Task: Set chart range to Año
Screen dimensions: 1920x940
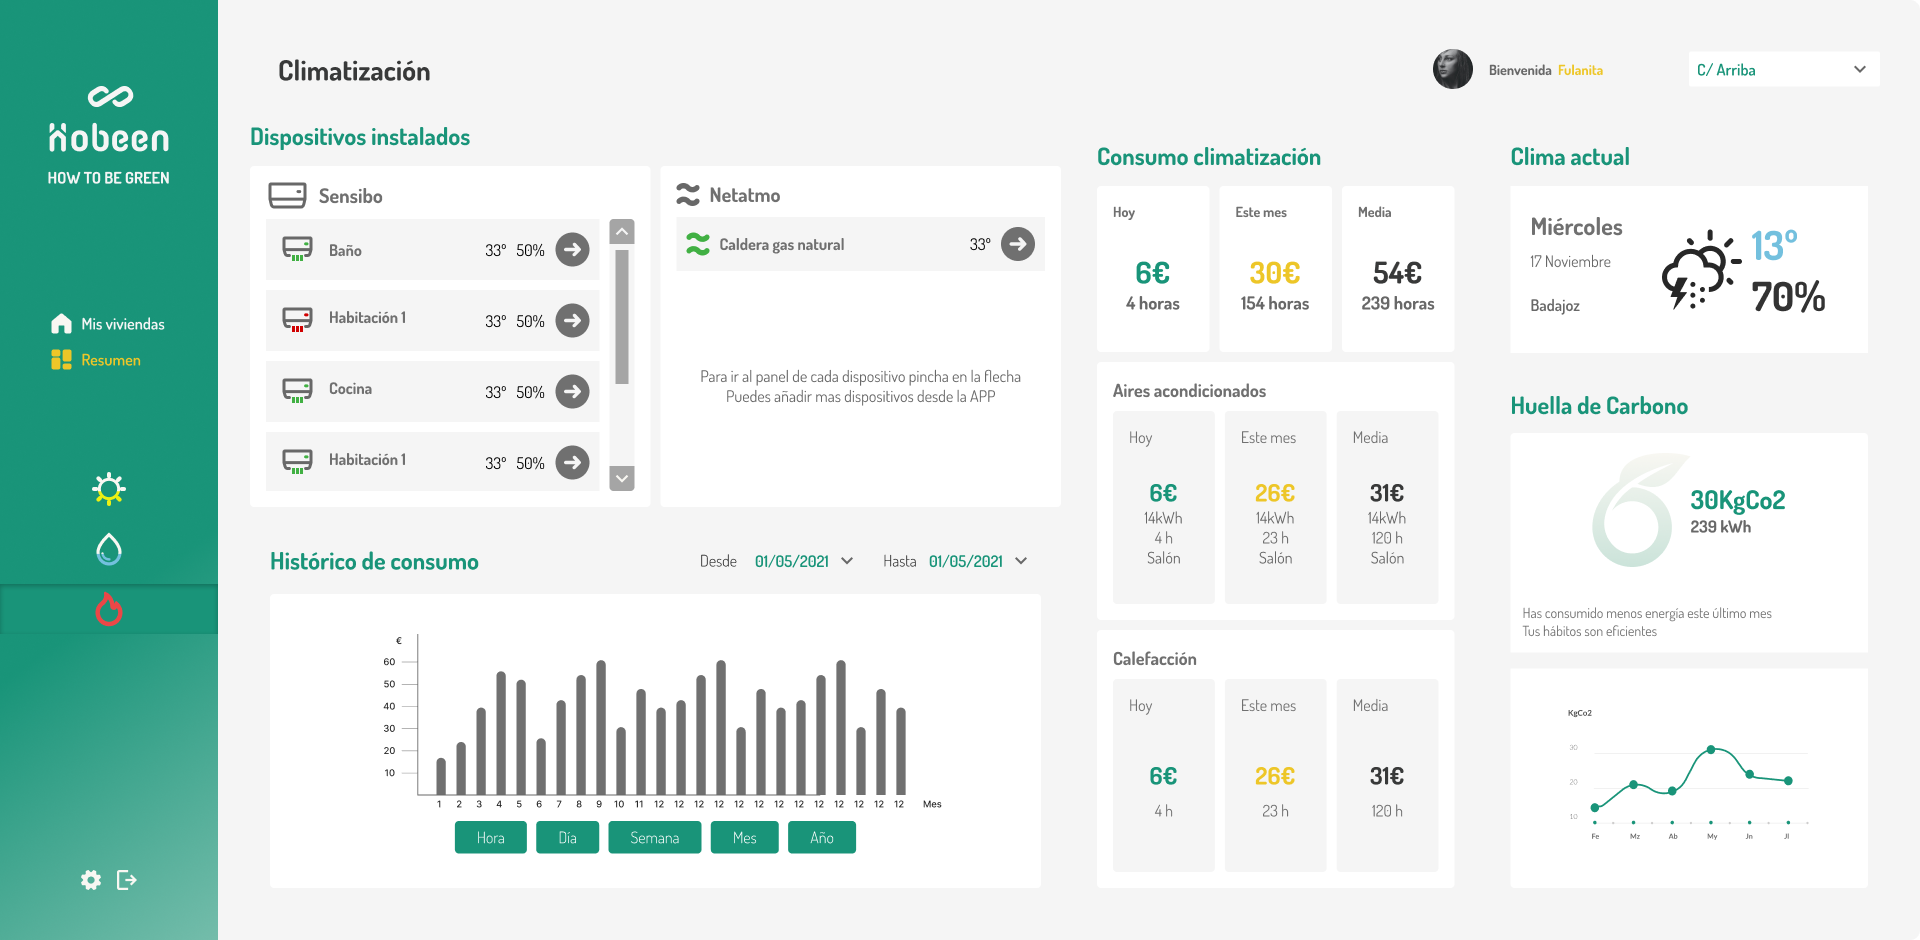Action: tap(821, 838)
